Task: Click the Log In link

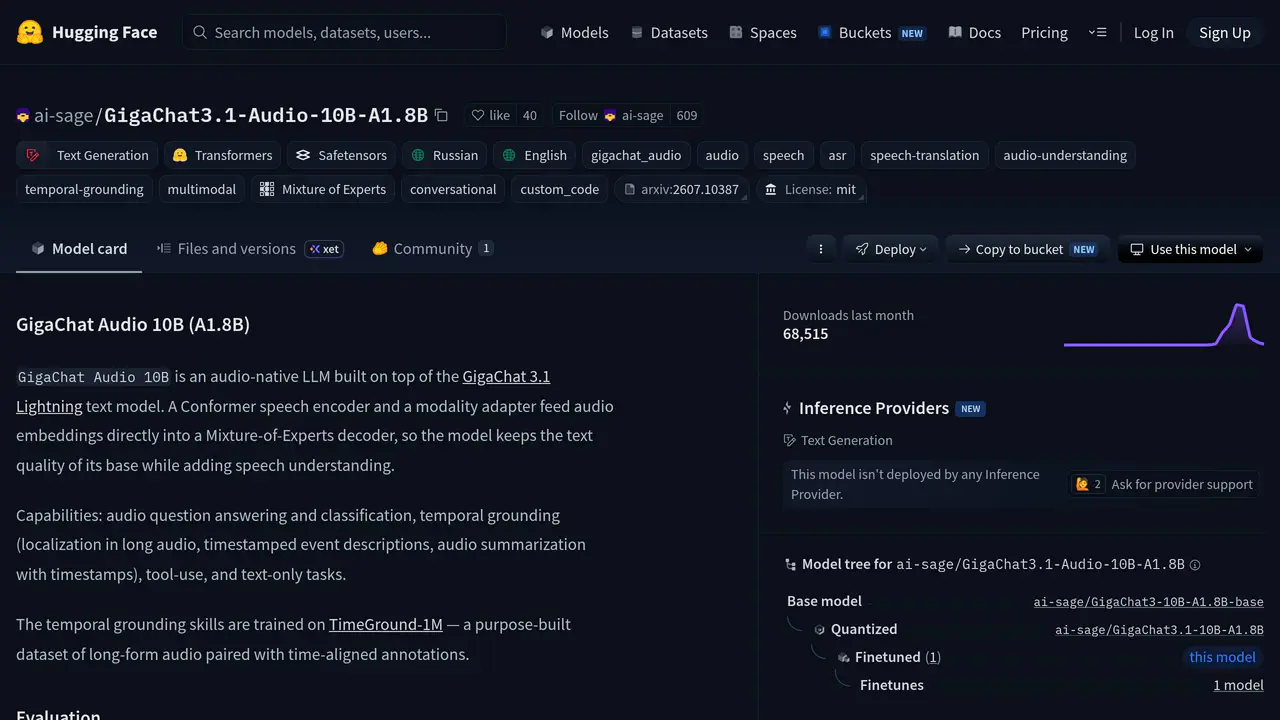Action: [x=1153, y=32]
